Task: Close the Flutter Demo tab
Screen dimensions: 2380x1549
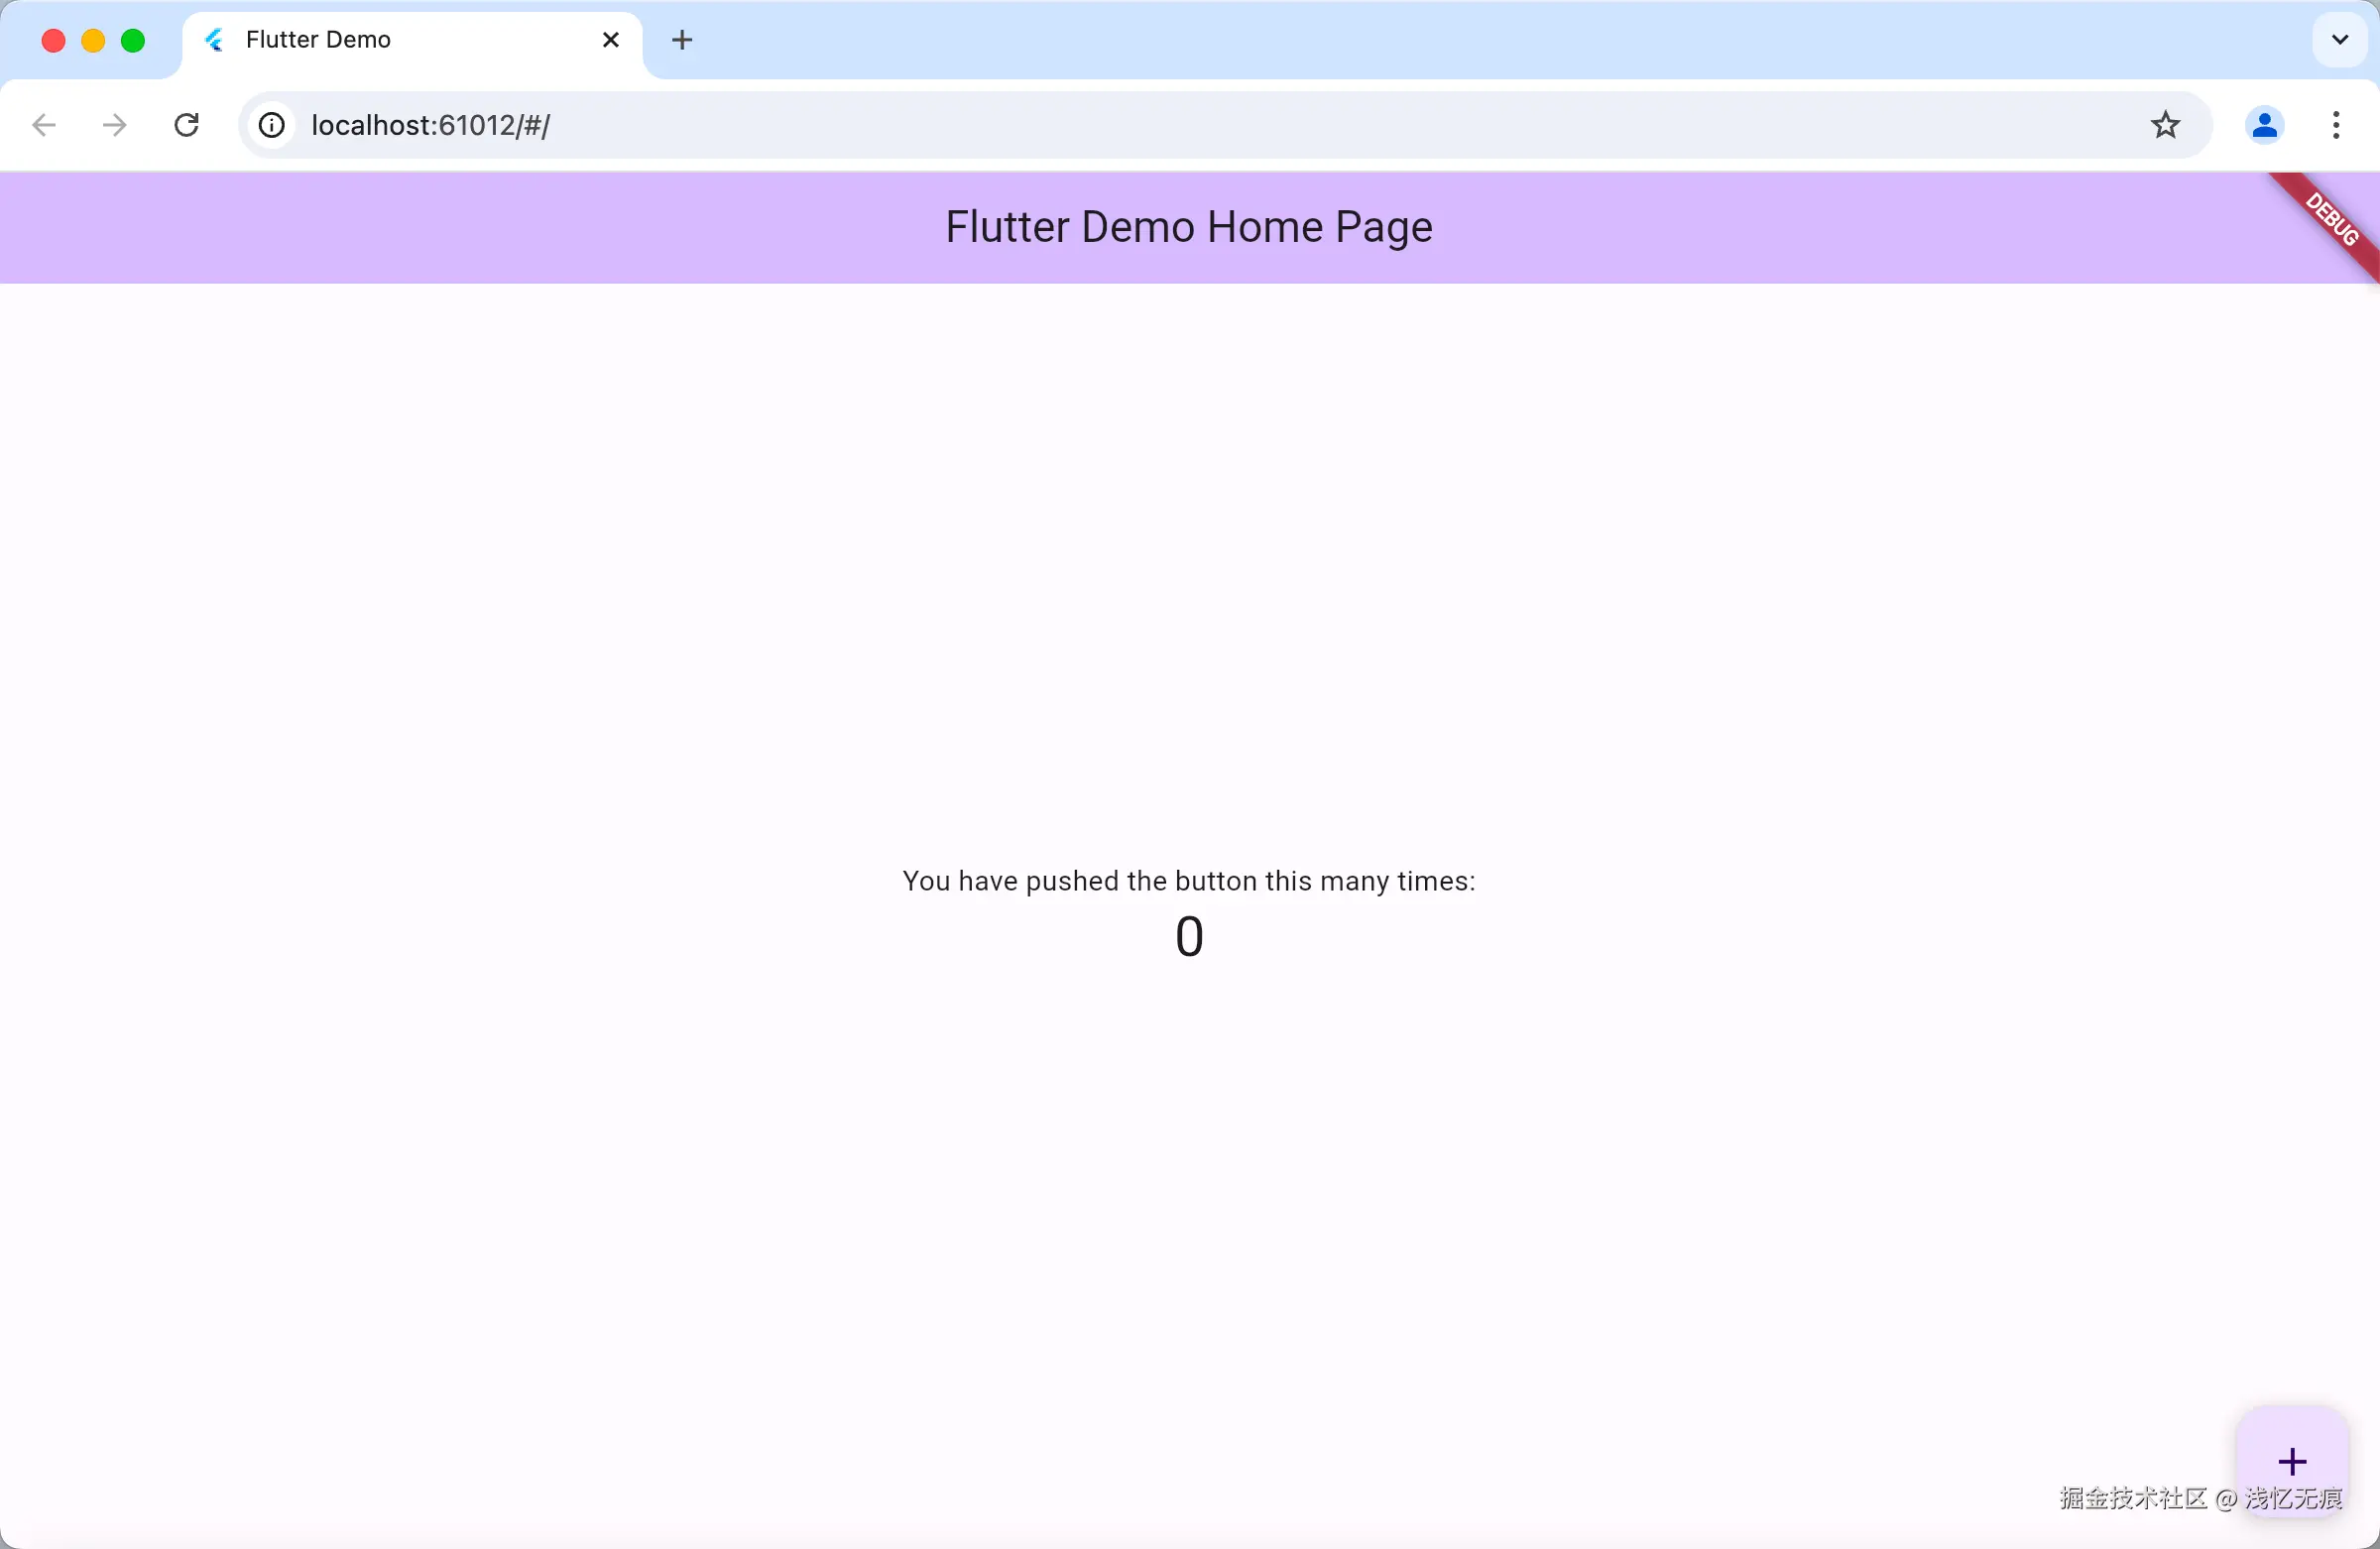Action: [611, 40]
